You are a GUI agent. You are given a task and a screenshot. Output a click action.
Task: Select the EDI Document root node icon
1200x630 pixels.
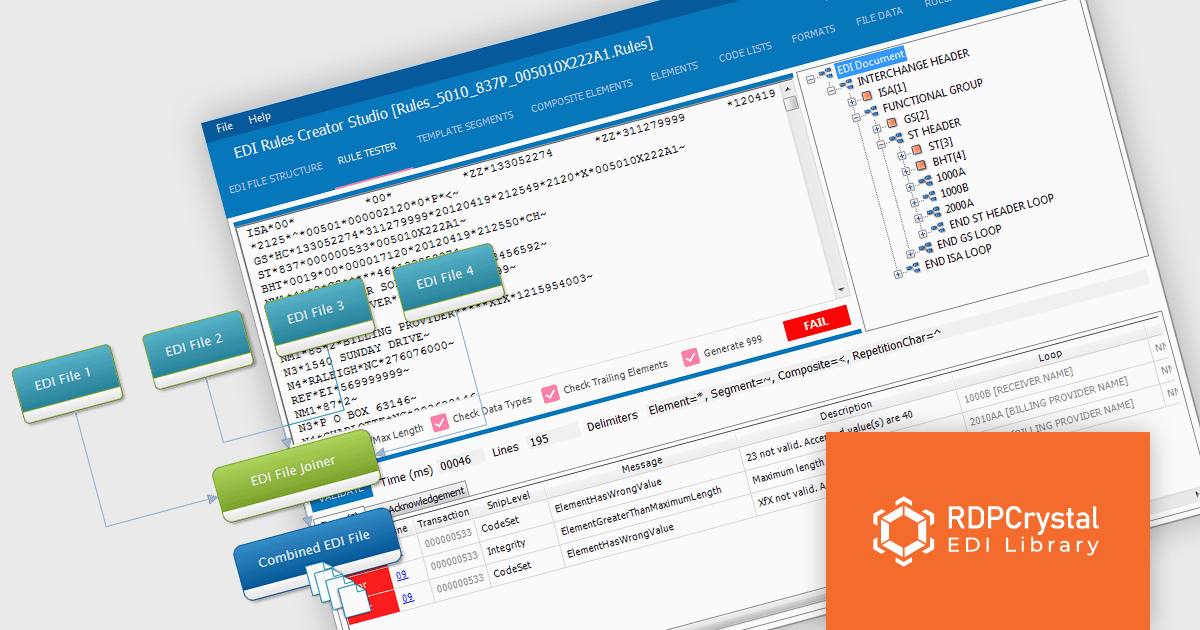825,71
